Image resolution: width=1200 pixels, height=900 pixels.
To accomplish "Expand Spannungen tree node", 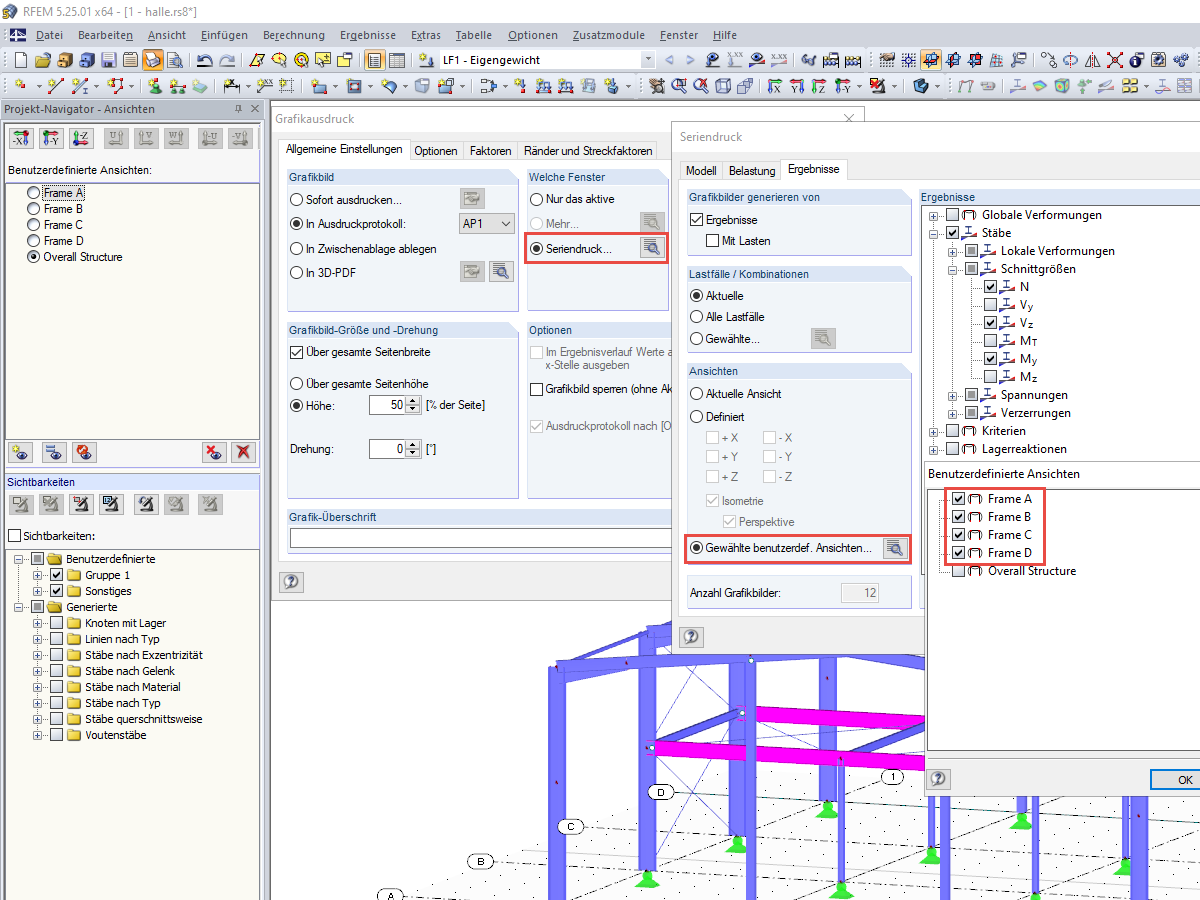I will point(952,395).
